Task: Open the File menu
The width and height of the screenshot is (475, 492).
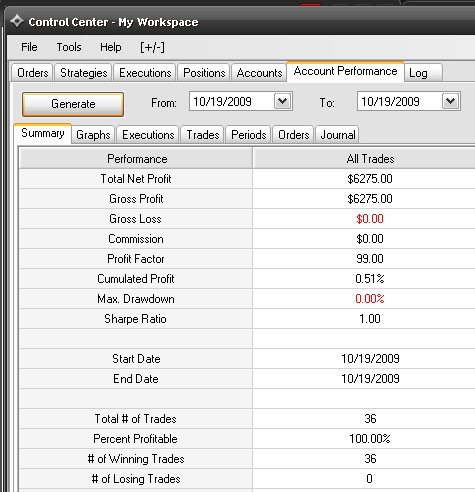Action: tap(29, 47)
